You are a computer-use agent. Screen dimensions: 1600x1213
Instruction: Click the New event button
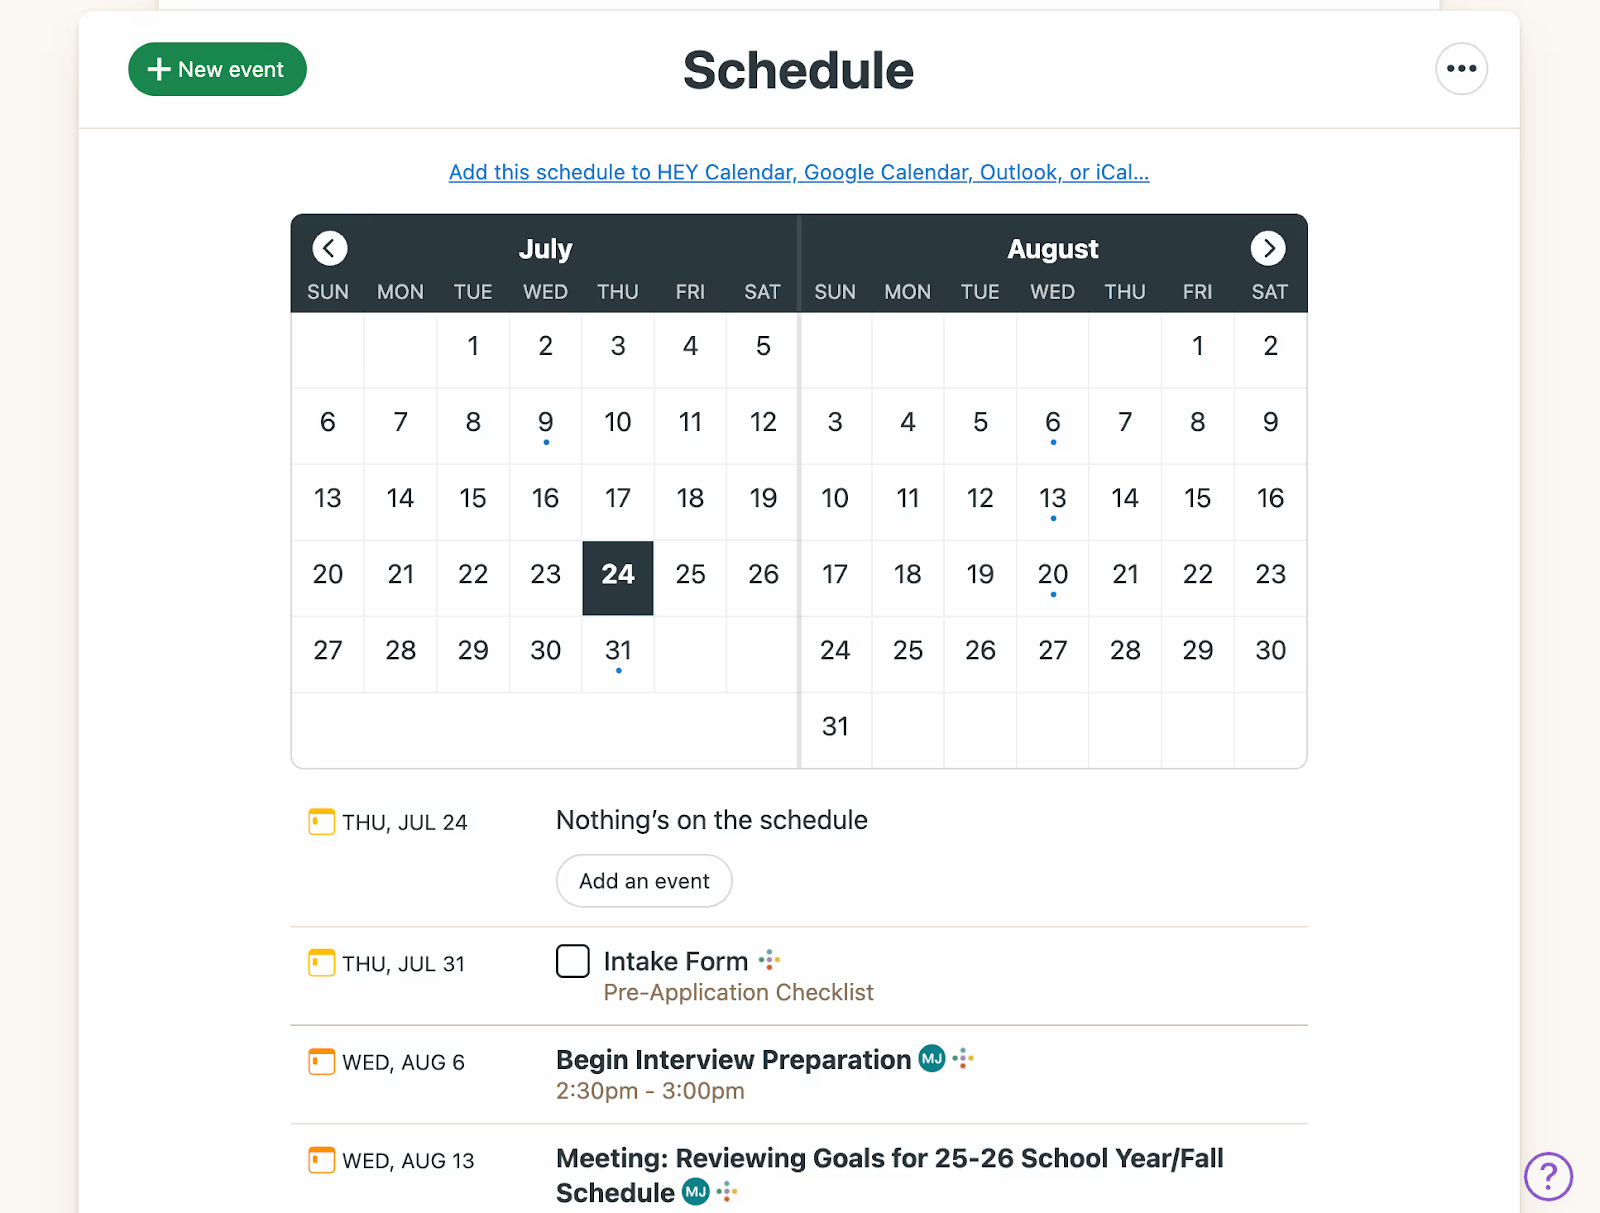[217, 69]
